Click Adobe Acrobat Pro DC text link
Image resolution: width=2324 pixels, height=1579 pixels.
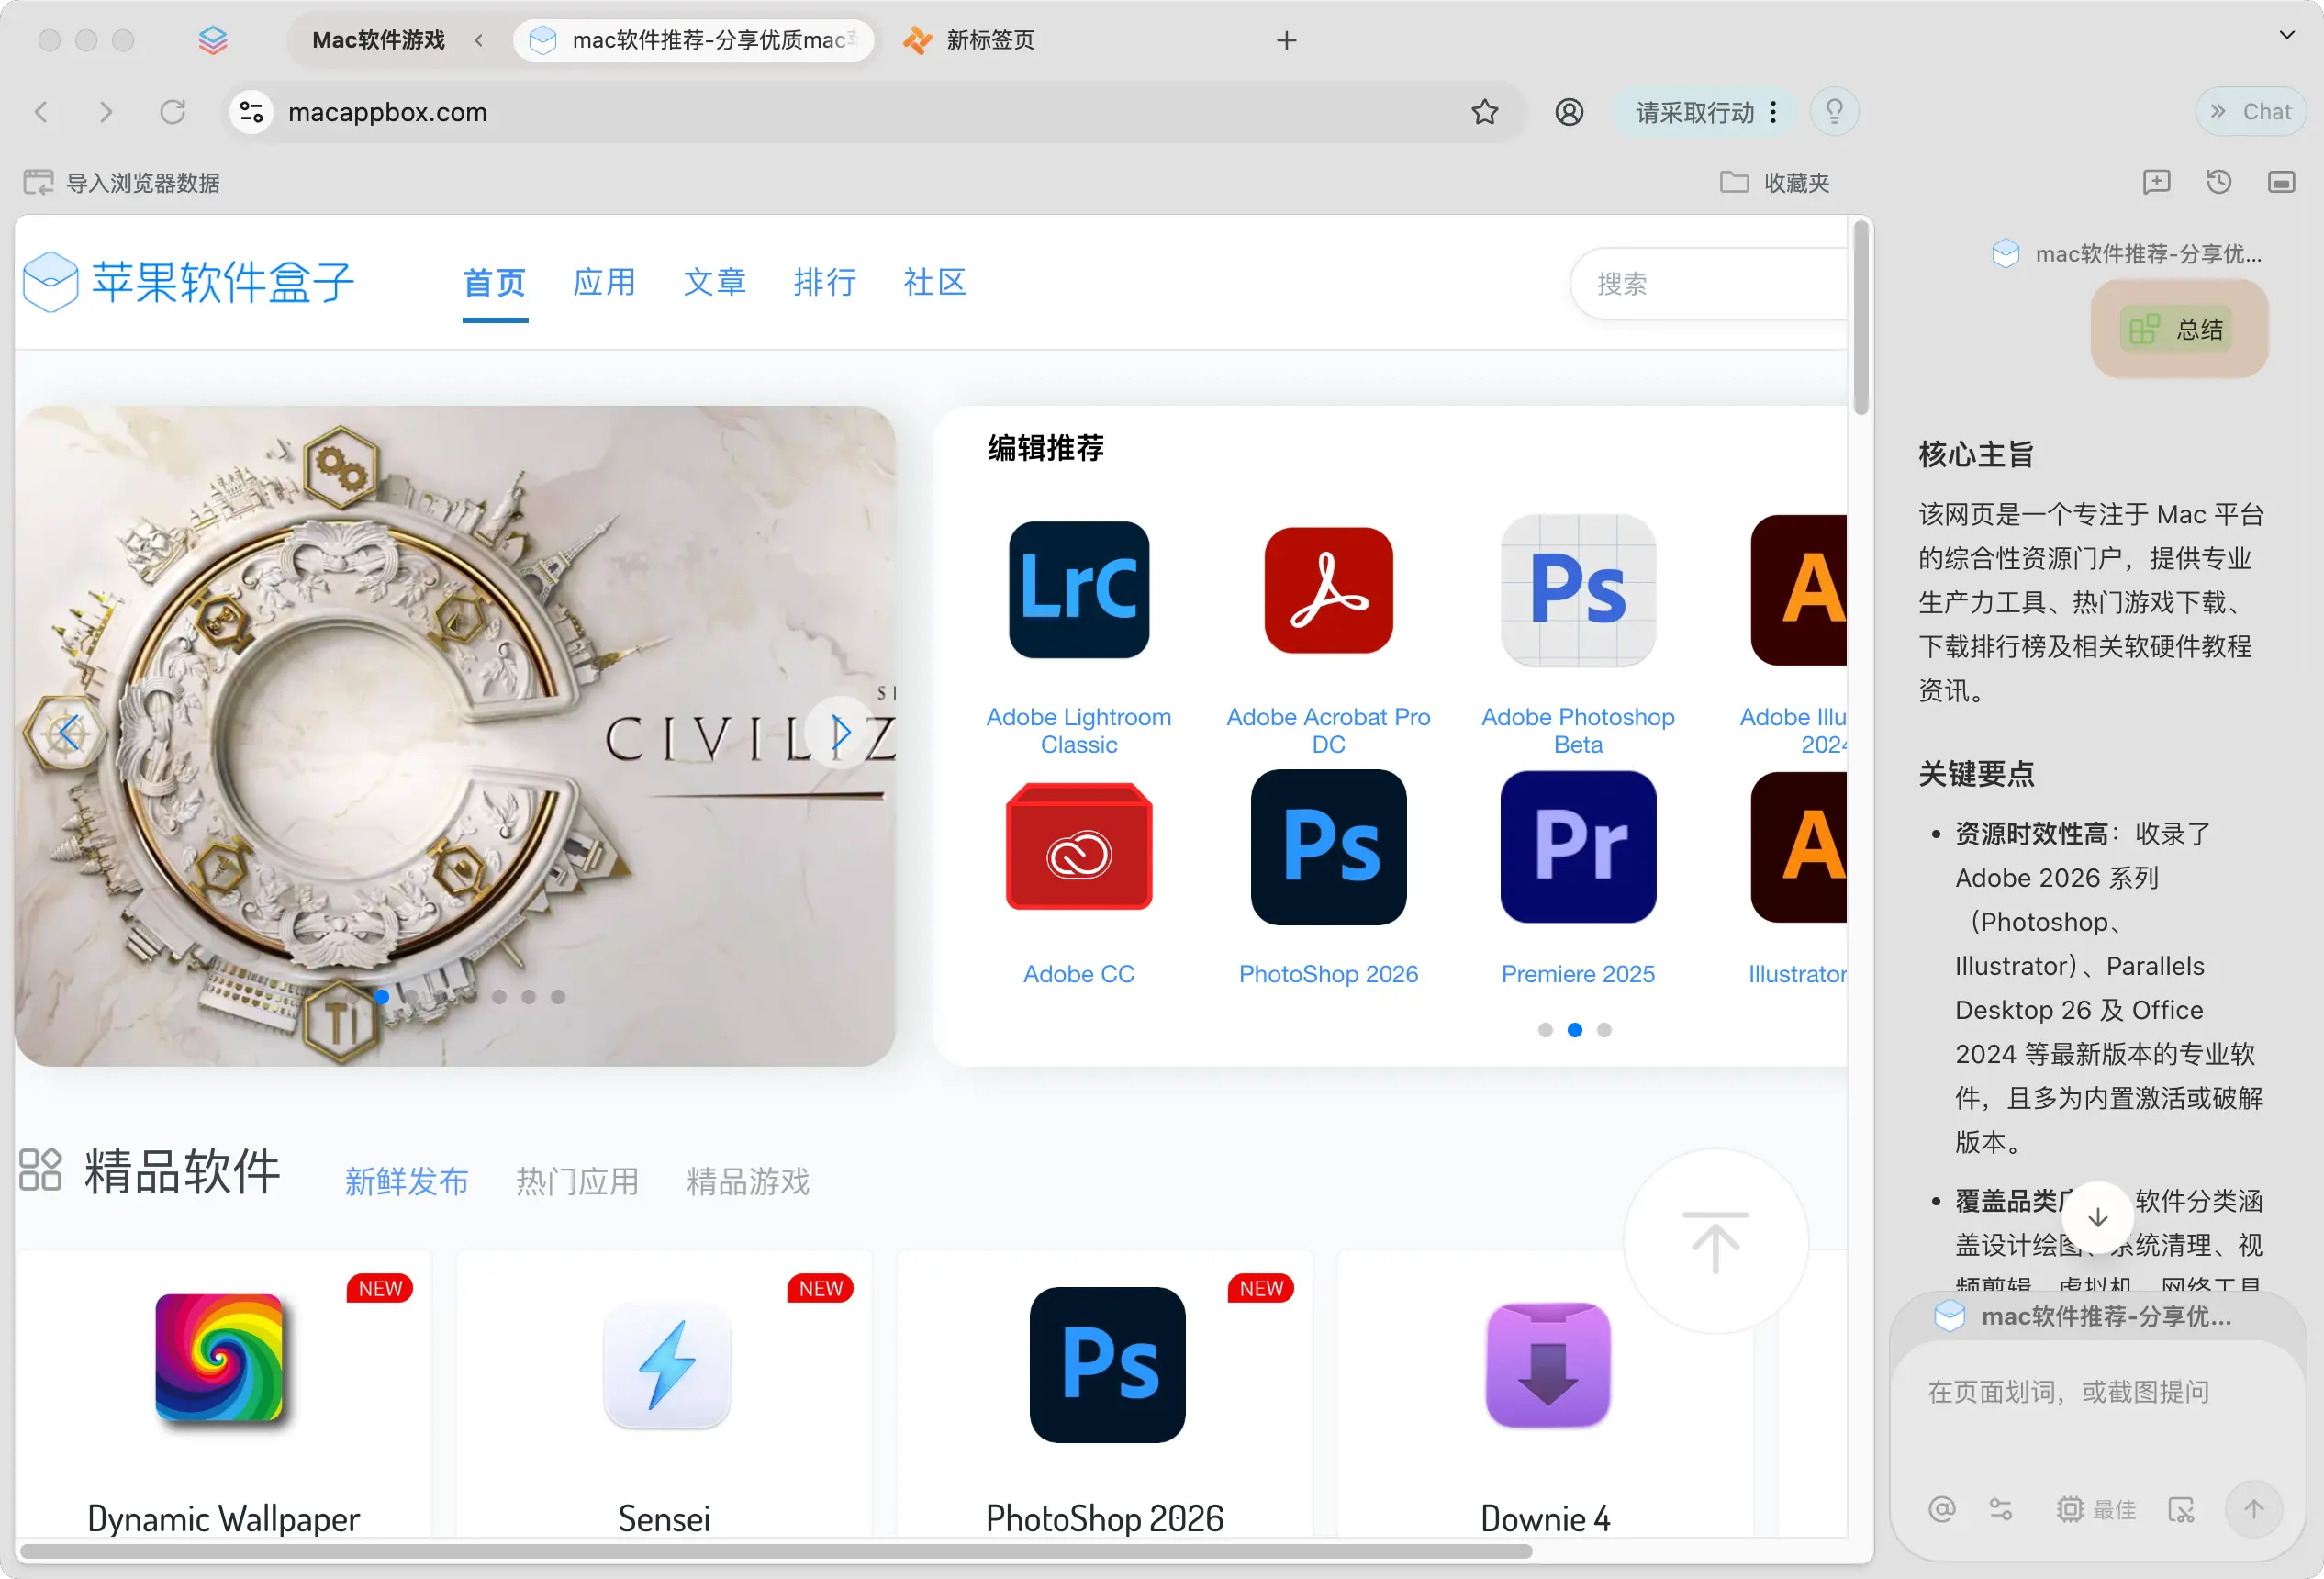click(x=1328, y=730)
